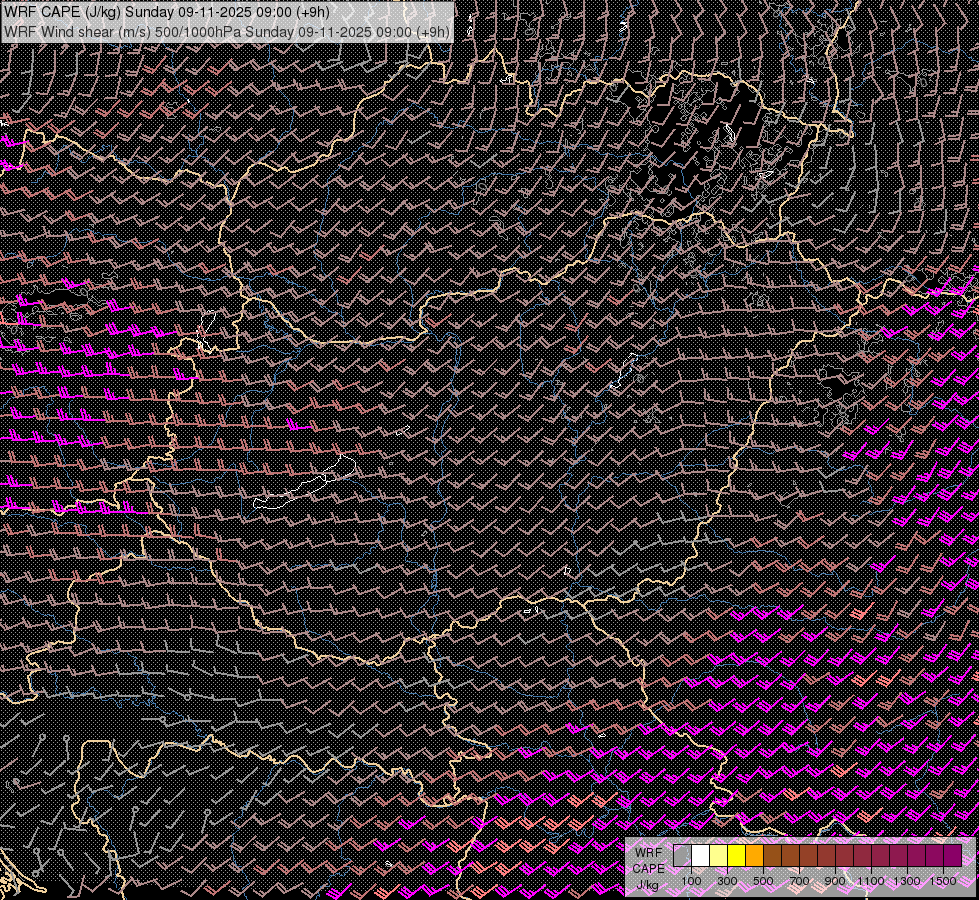Click the legend value '1500'

[943, 881]
